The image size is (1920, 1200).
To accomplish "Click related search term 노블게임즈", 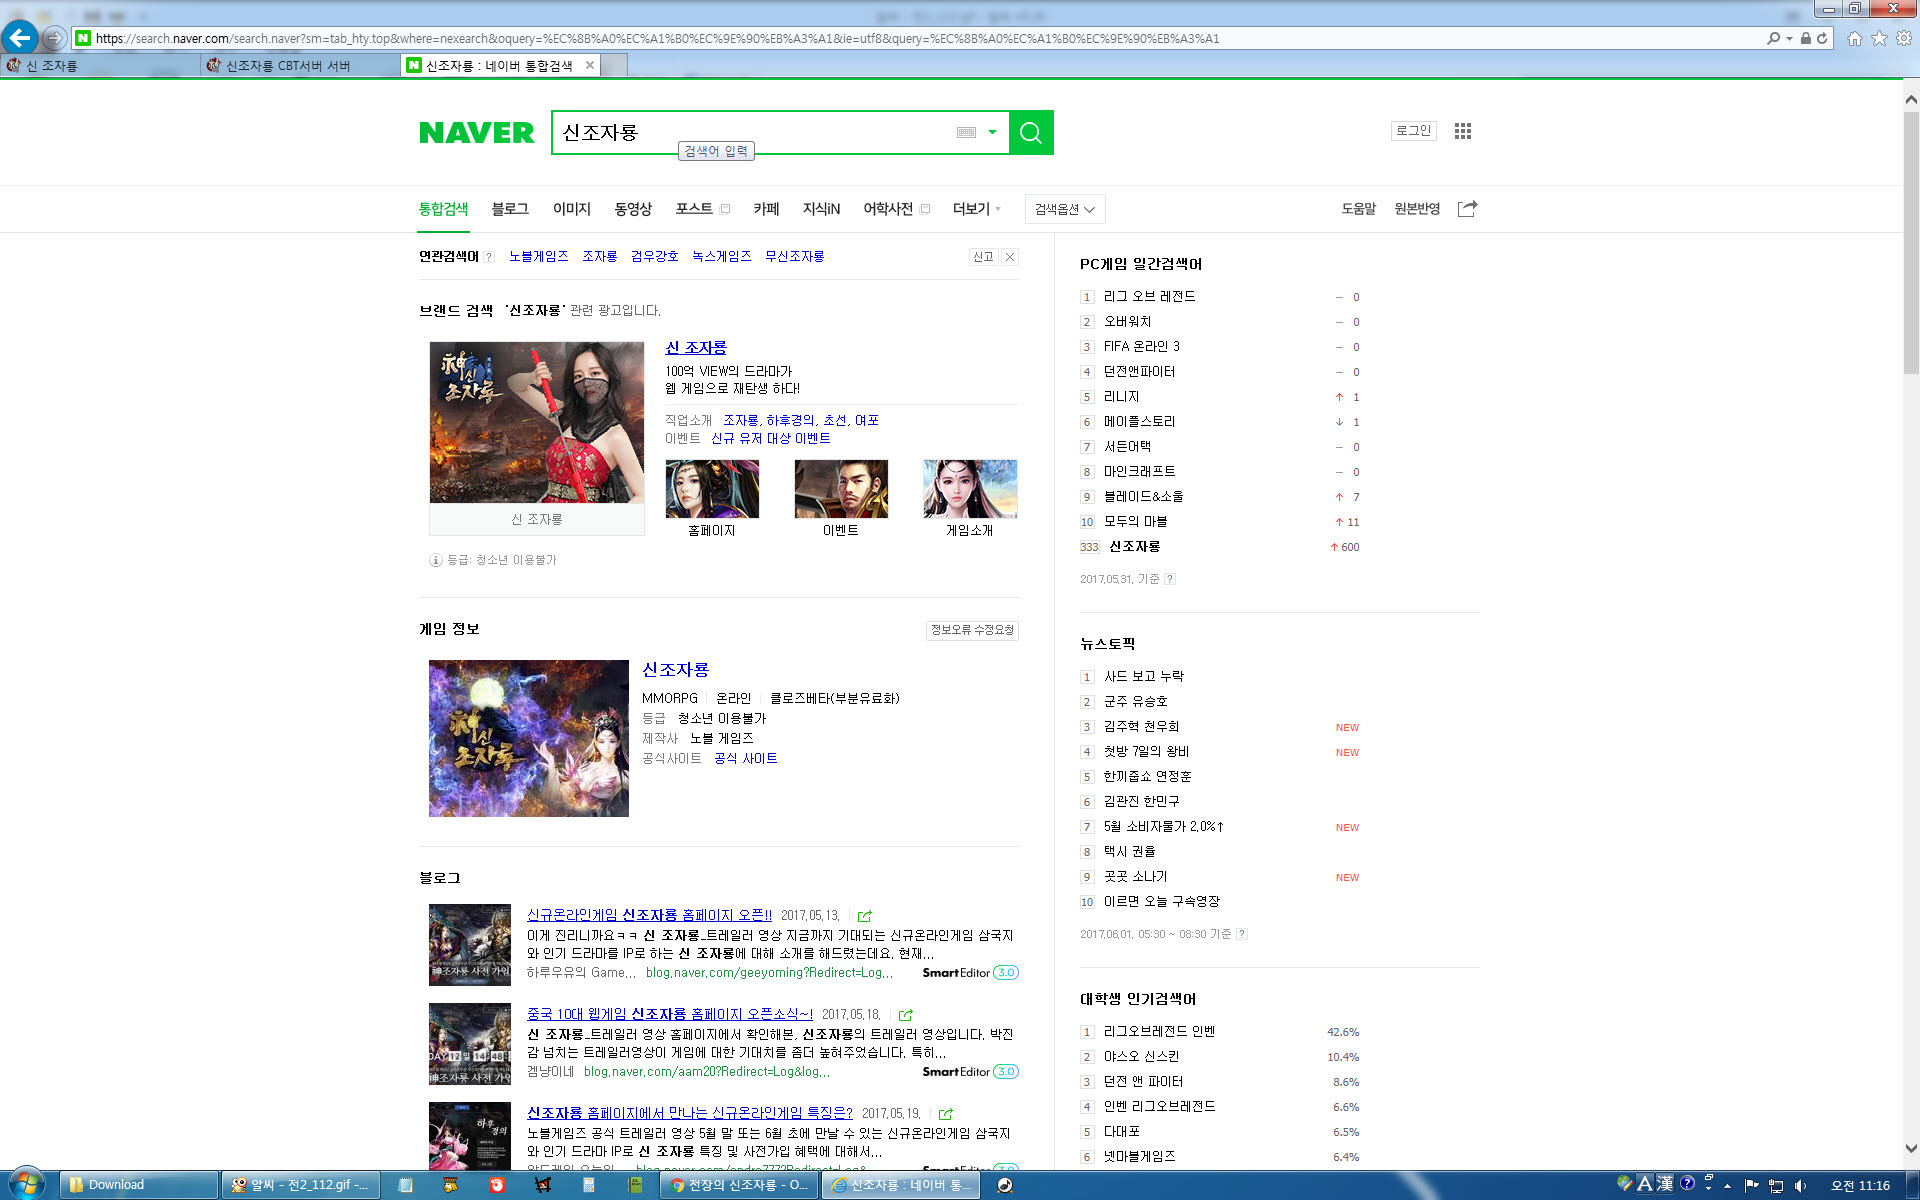I will [x=538, y=256].
